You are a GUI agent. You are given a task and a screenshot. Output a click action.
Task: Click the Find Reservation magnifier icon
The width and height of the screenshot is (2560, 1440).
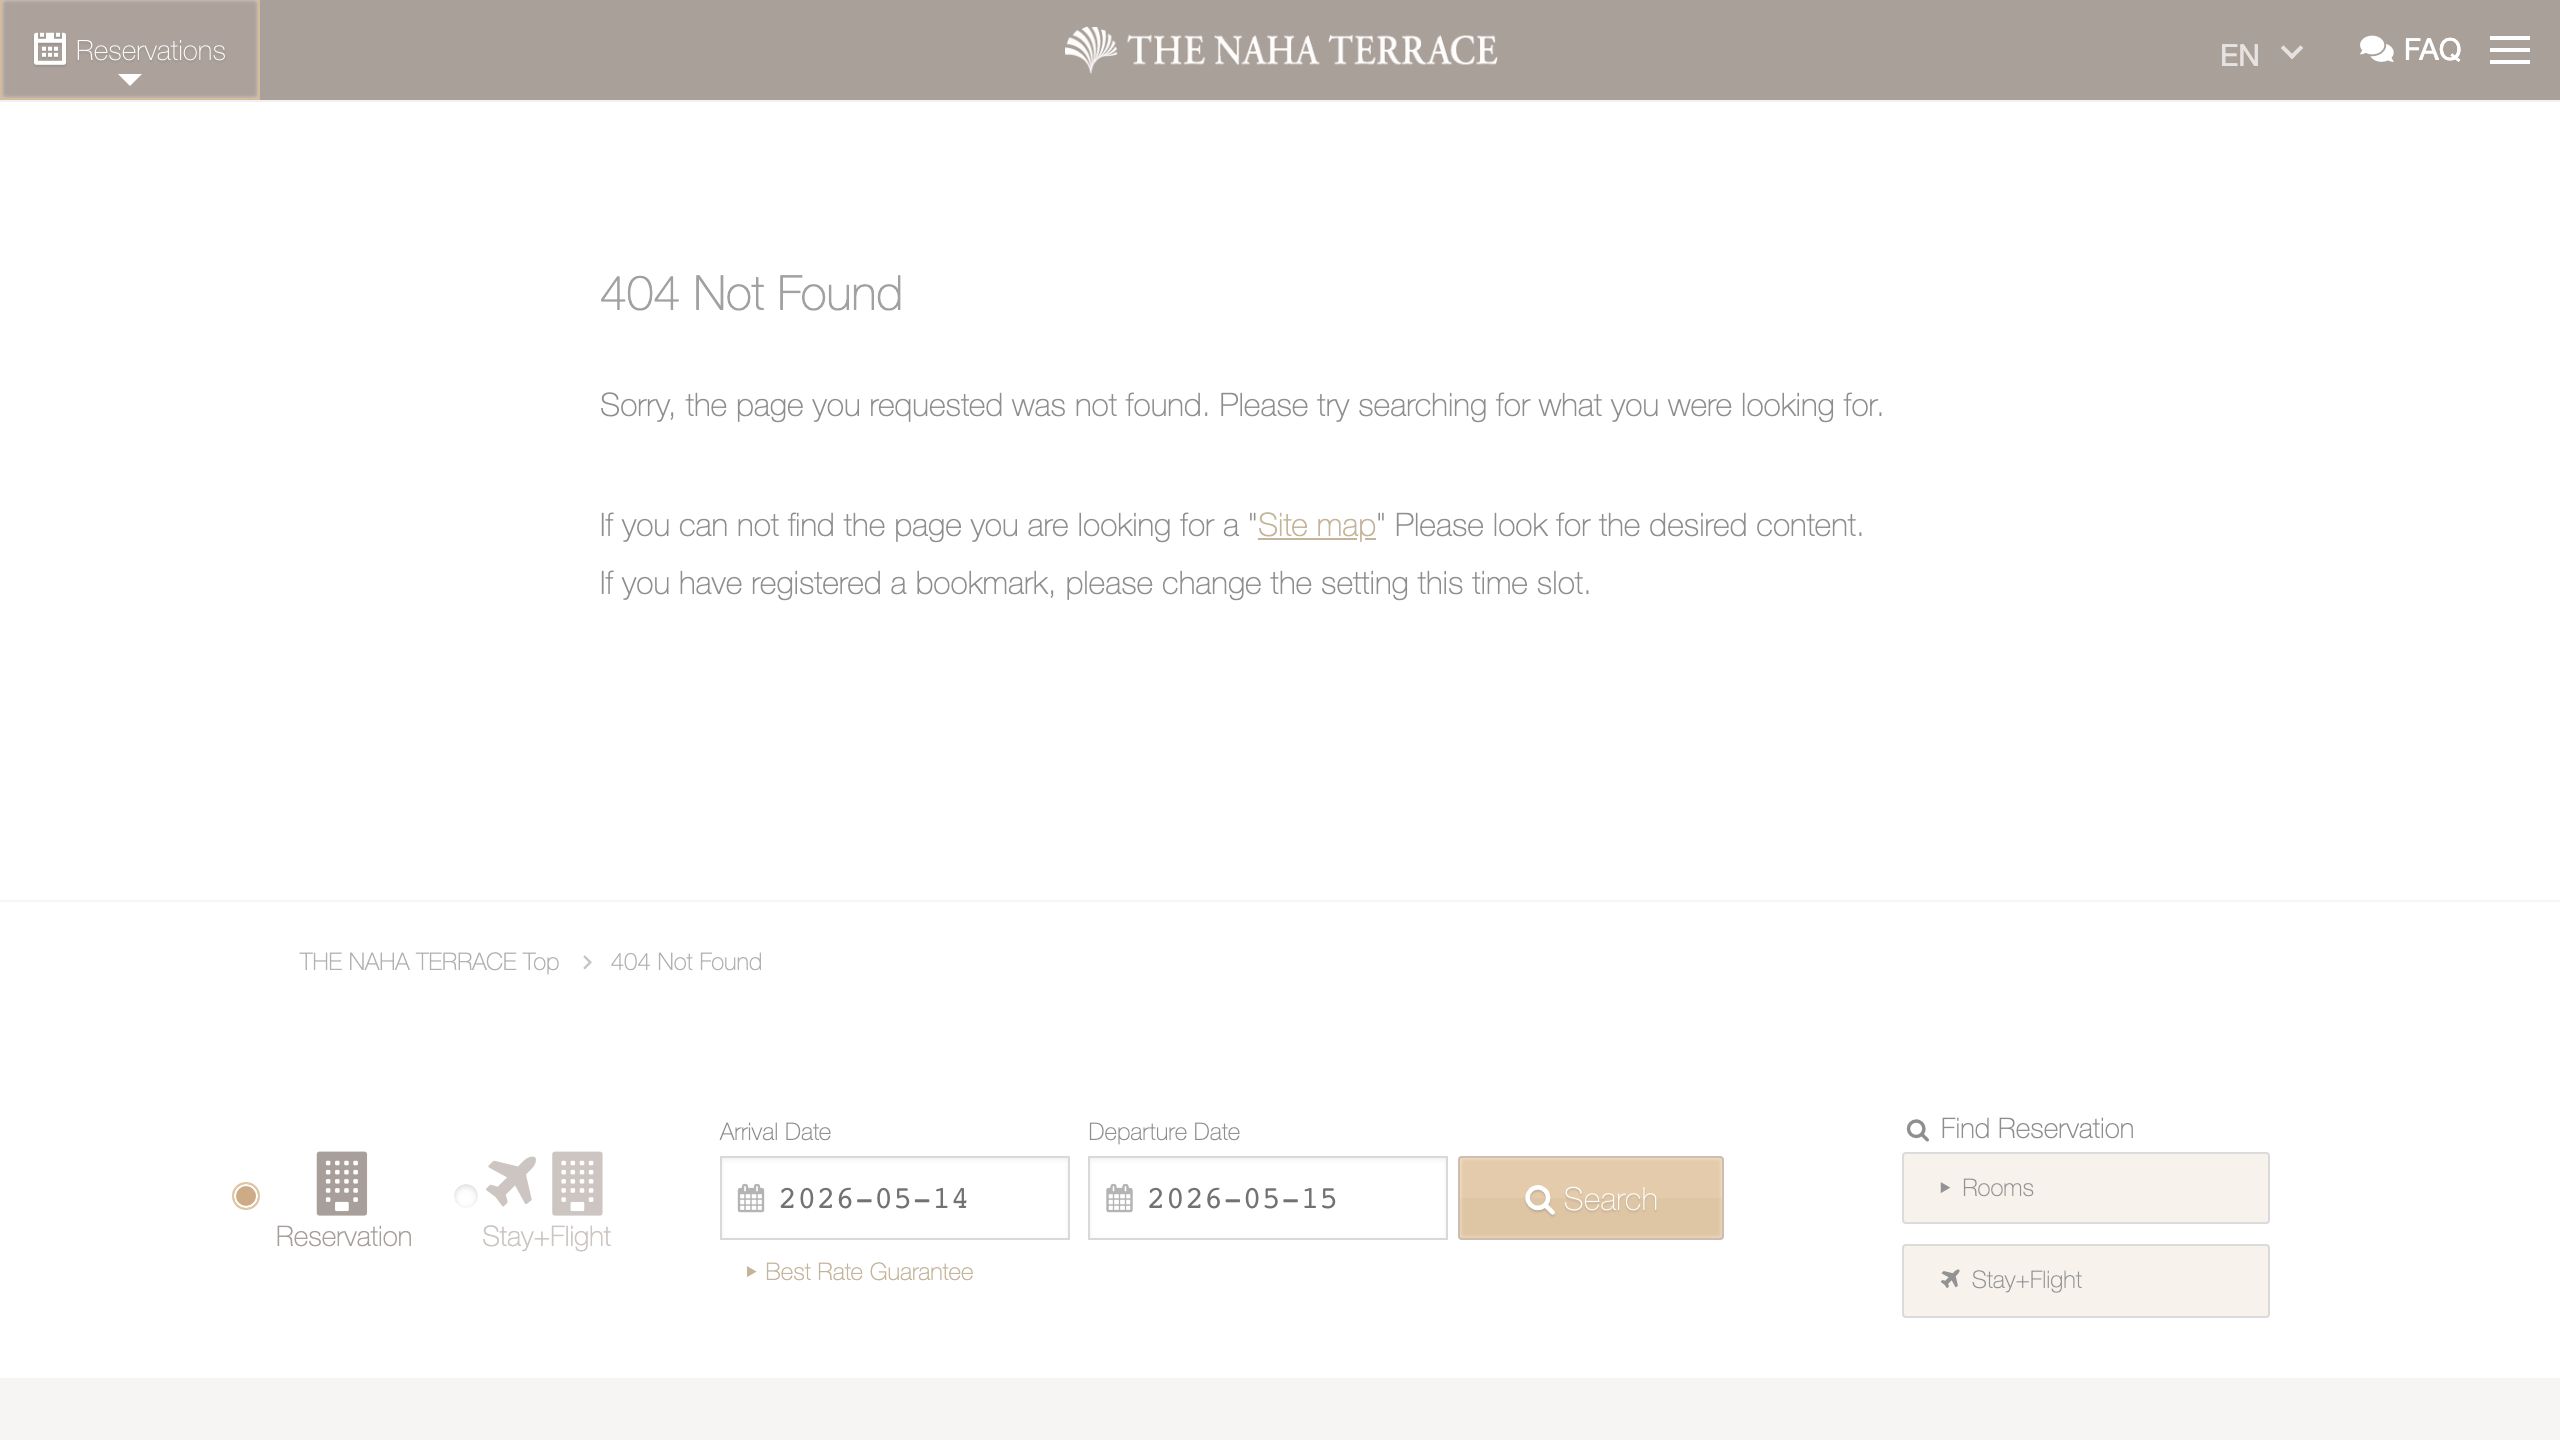pos(1917,1130)
